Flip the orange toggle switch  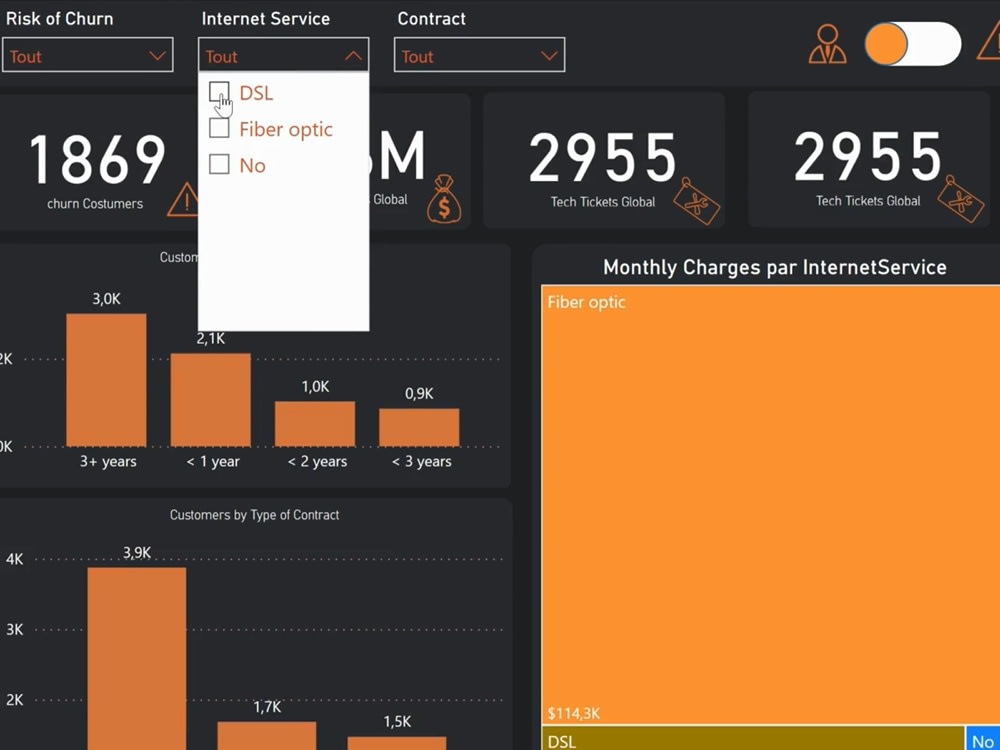coord(913,44)
